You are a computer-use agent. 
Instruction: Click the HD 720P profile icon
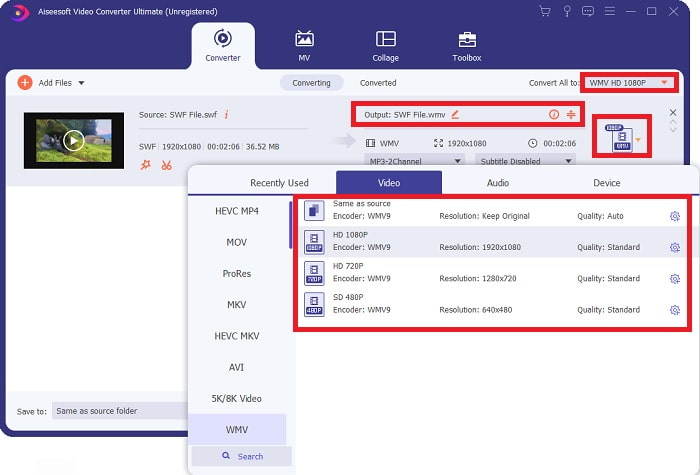pos(314,273)
